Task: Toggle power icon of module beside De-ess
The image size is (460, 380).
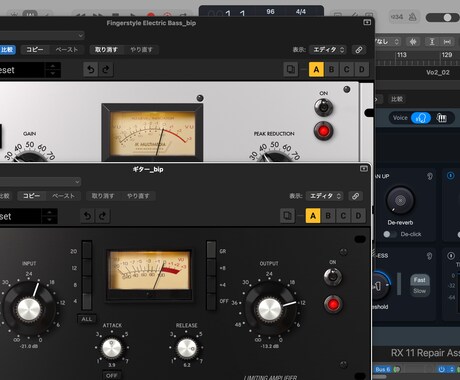Action: [451, 256]
